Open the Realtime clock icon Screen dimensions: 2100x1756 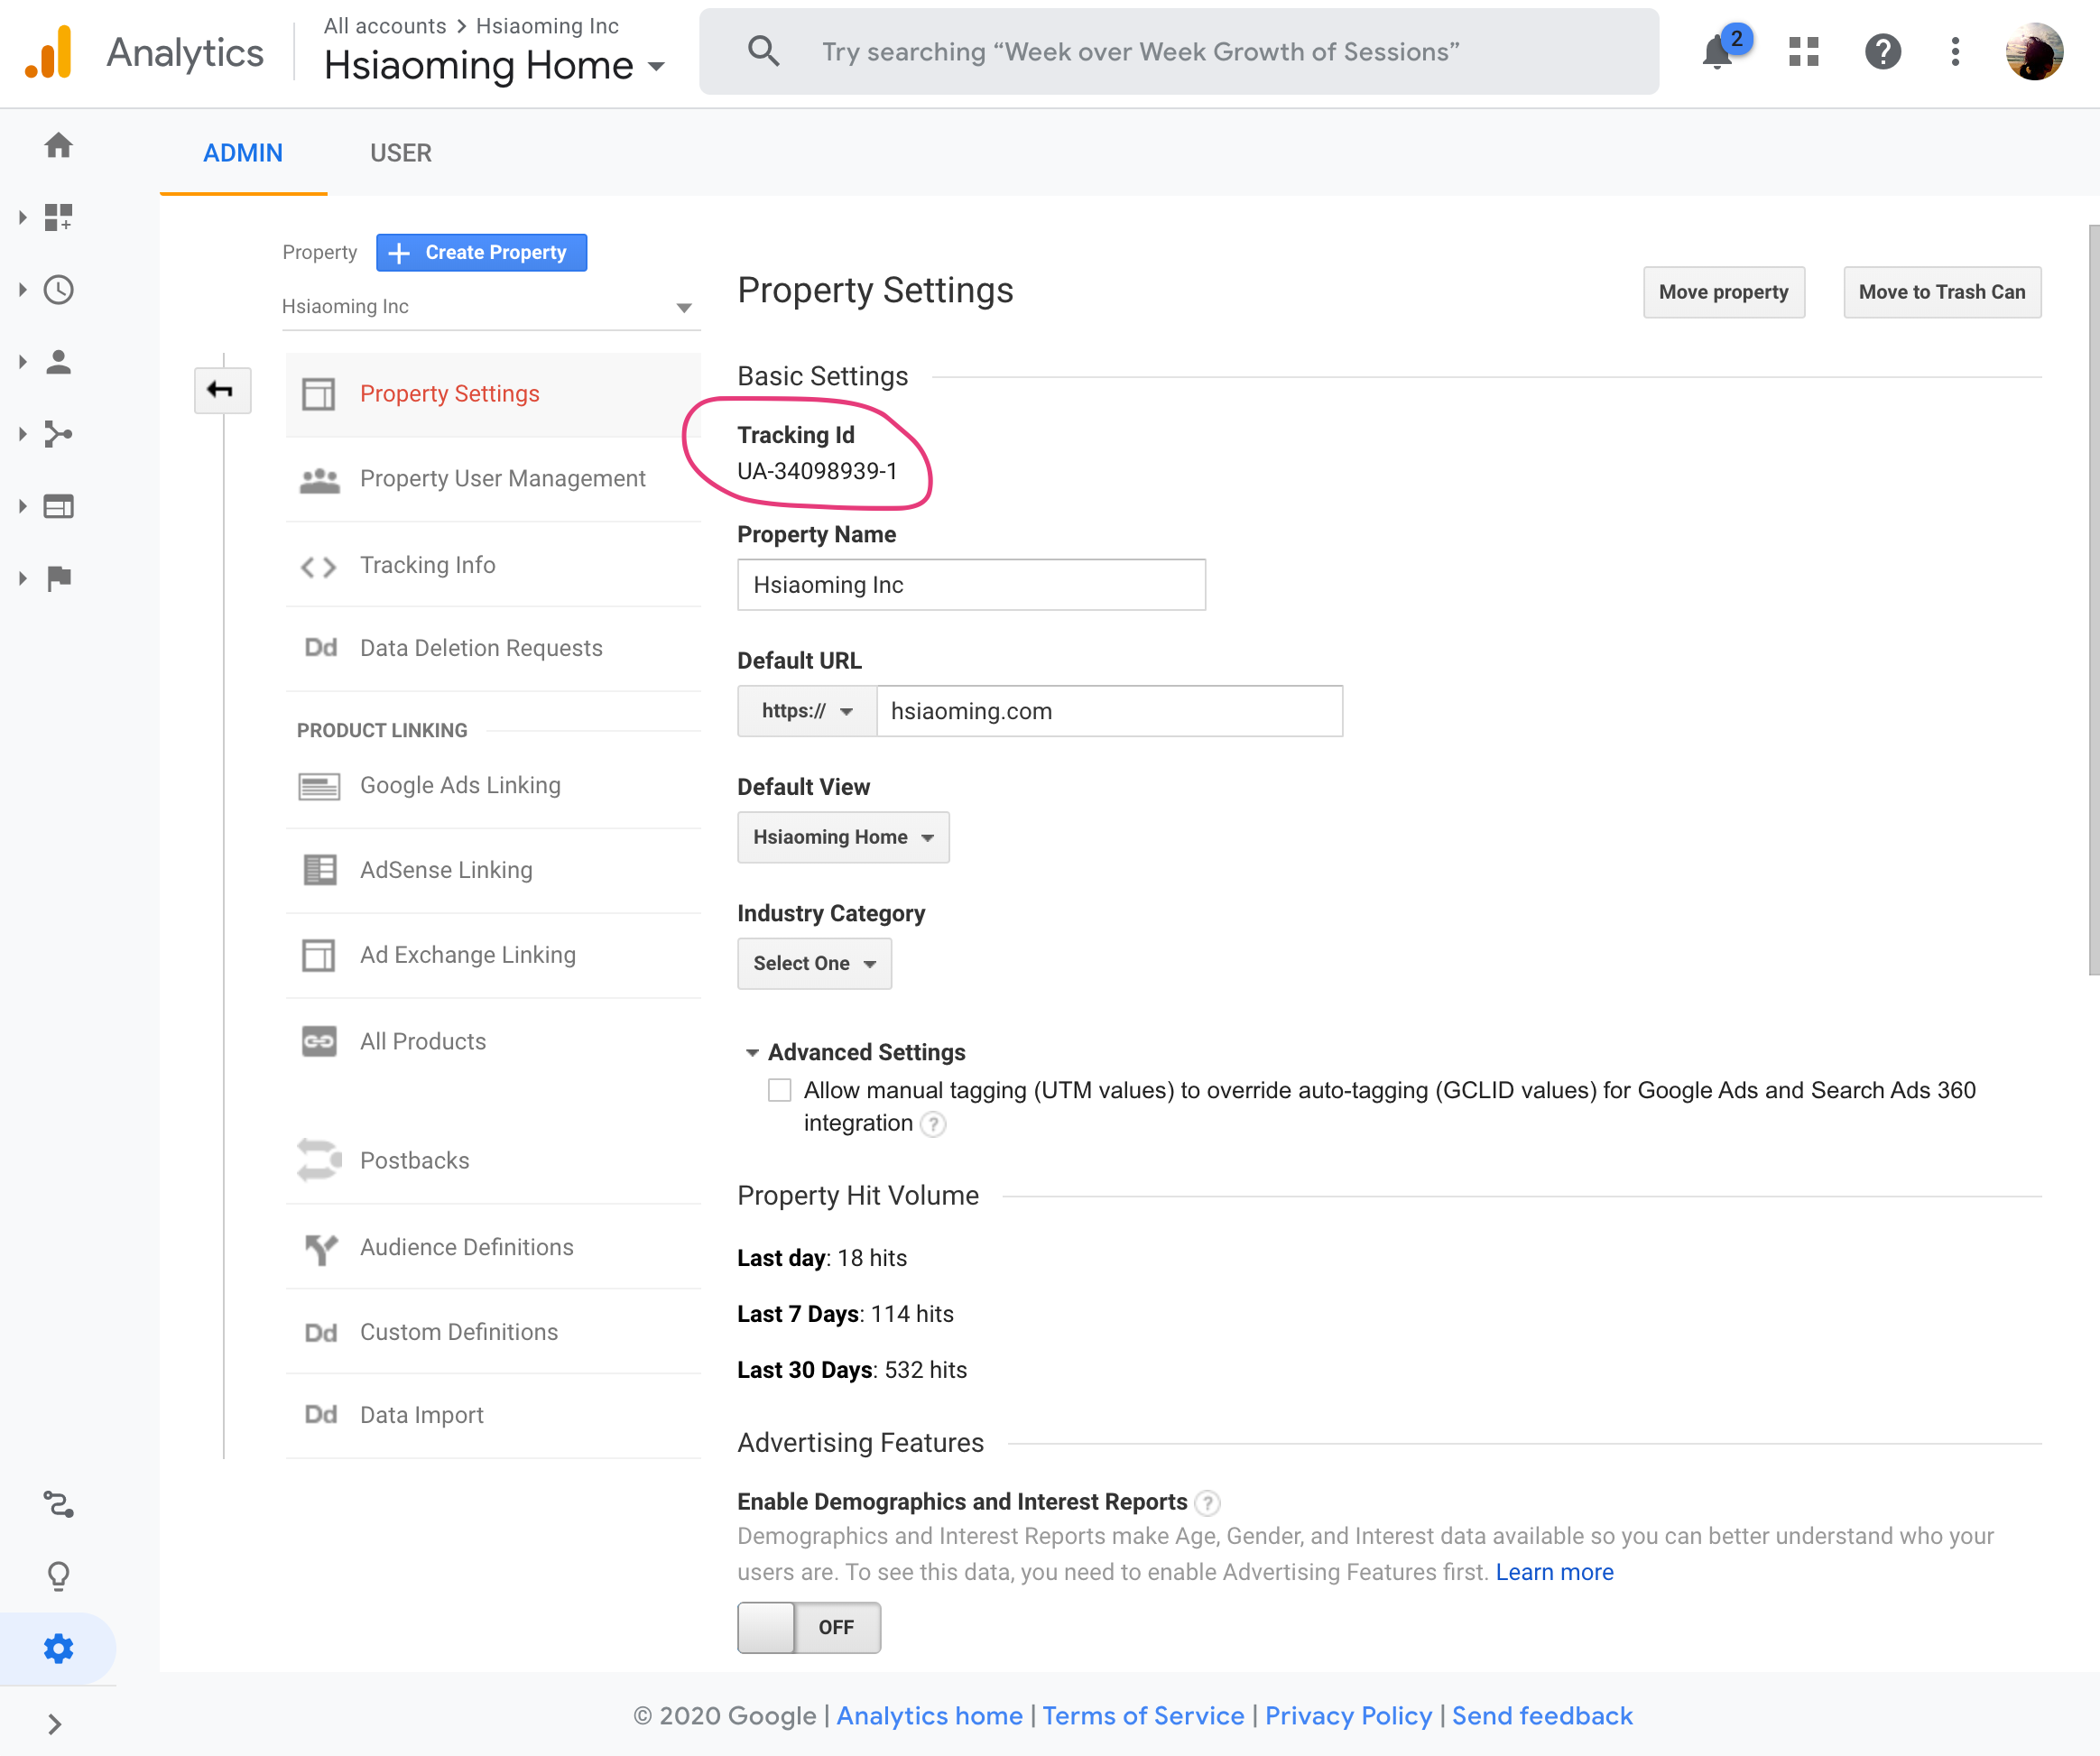(x=59, y=290)
